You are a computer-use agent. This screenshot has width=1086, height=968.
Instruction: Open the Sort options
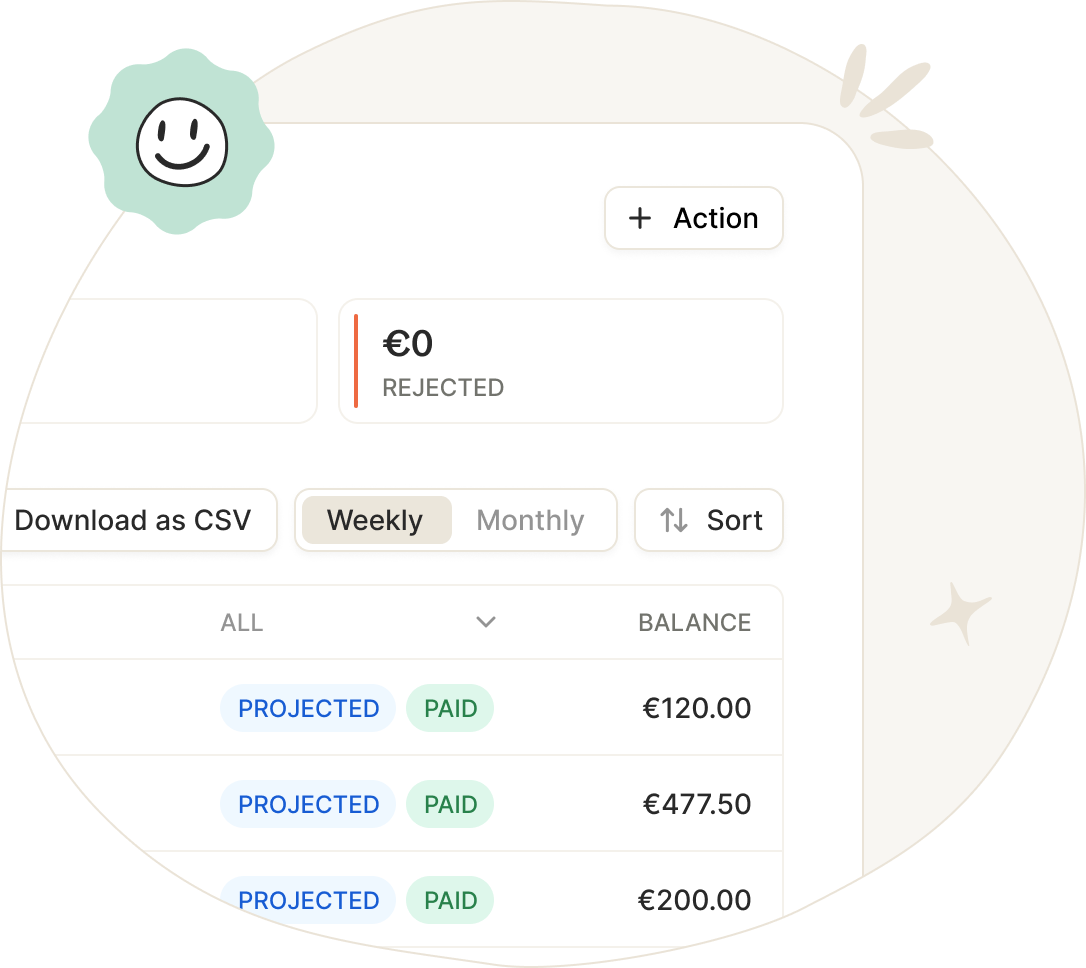(709, 520)
